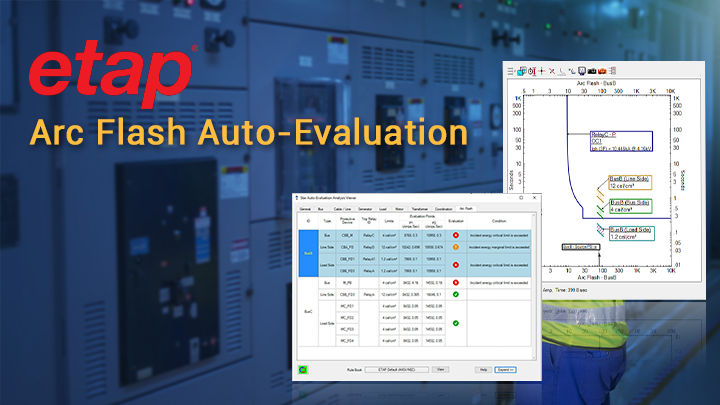Click the Auto-Evaluation Viewer title bar icon
The image size is (720, 405).
(x=297, y=198)
